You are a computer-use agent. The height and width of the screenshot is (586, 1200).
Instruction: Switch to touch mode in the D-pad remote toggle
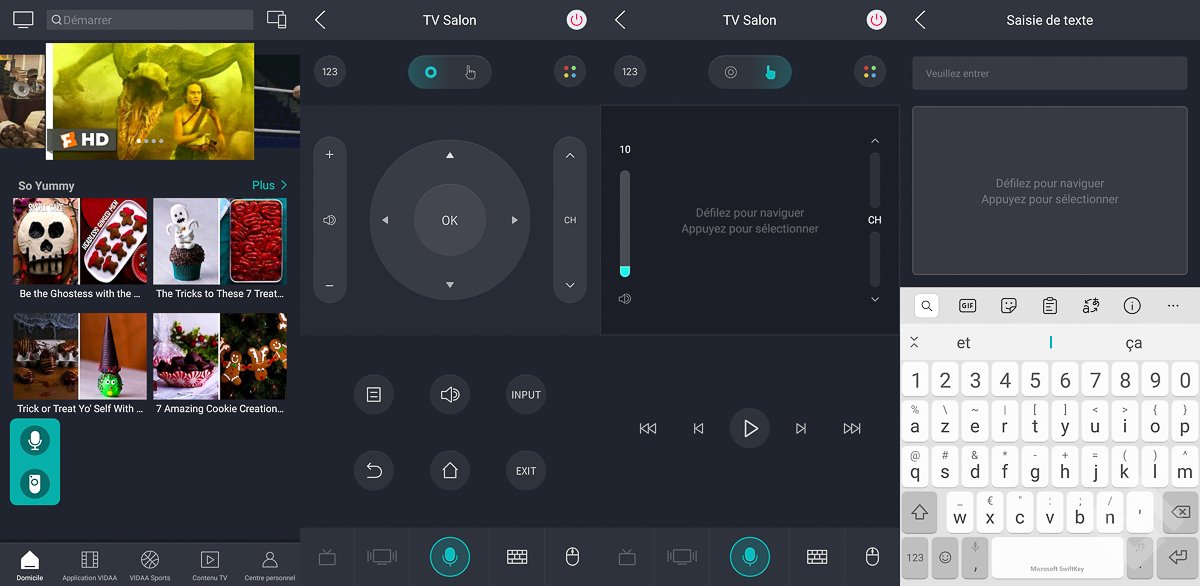point(470,72)
